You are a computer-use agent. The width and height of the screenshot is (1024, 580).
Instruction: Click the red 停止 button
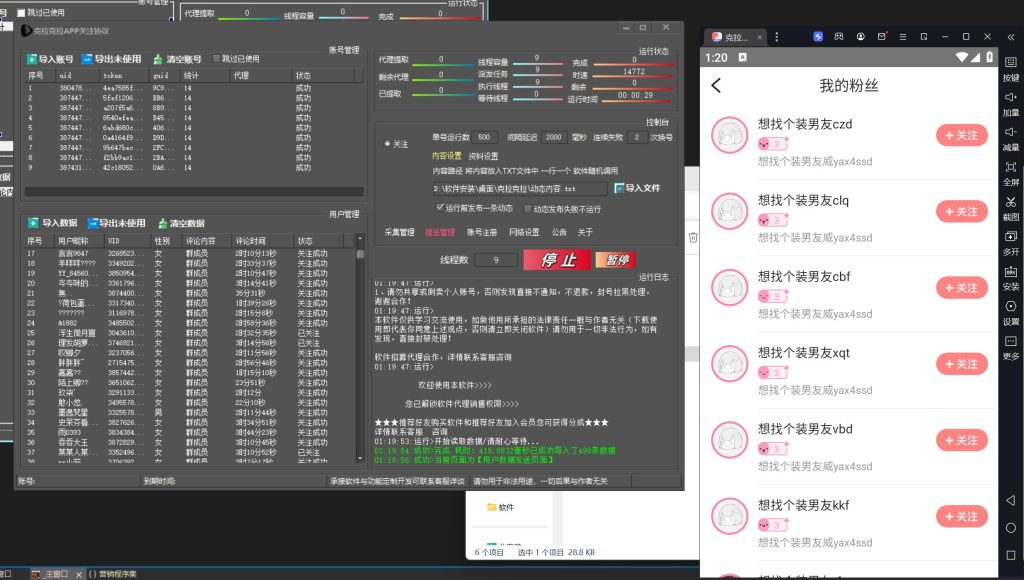tap(557, 260)
